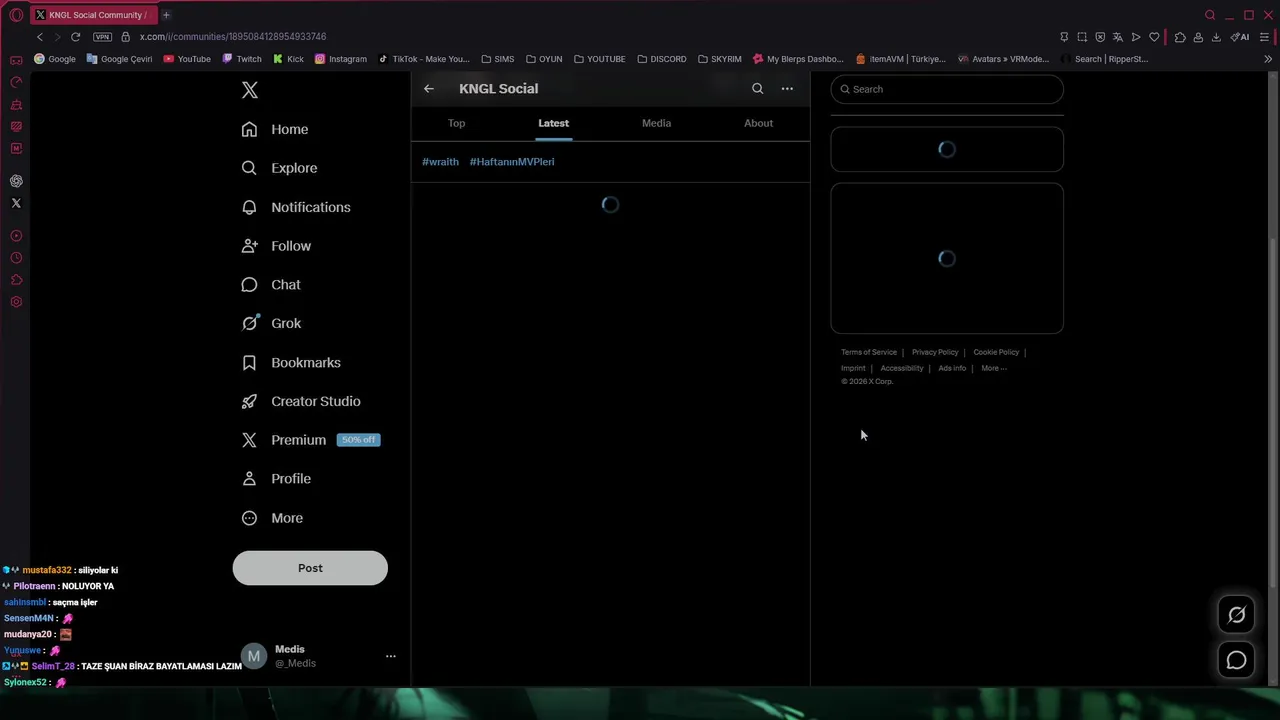Image resolution: width=1280 pixels, height=720 pixels.
Task: Click the Grok floating button at right
Action: click(1237, 615)
